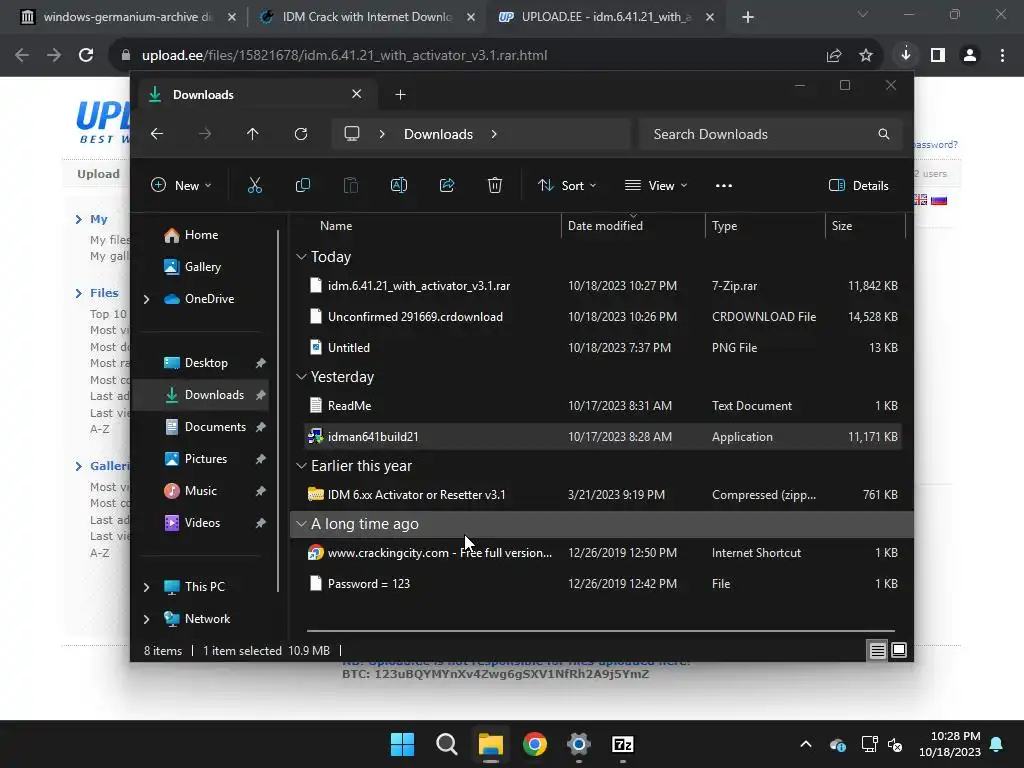Image resolution: width=1024 pixels, height=768 pixels.
Task: Select the Untitled PNG file
Action: 603,347
